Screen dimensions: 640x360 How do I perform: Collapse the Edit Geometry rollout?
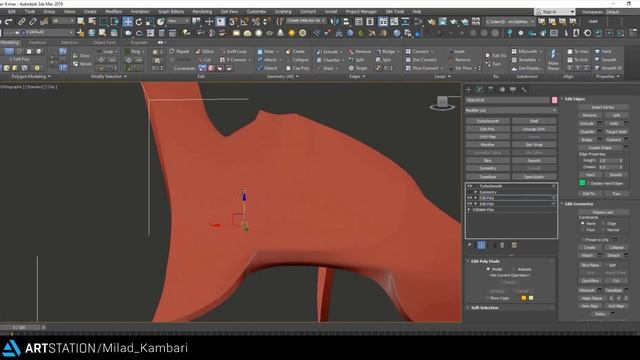pyautogui.click(x=578, y=204)
